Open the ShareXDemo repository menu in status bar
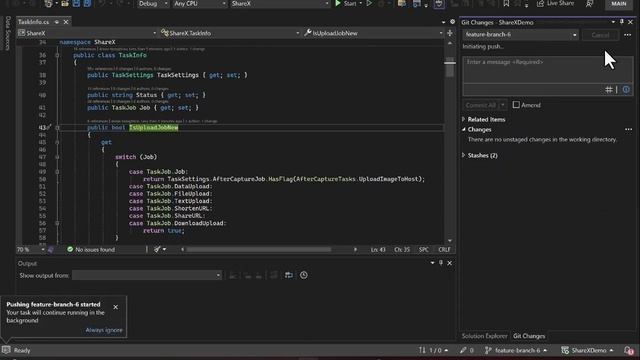This screenshot has width=640, height=360. point(588,350)
